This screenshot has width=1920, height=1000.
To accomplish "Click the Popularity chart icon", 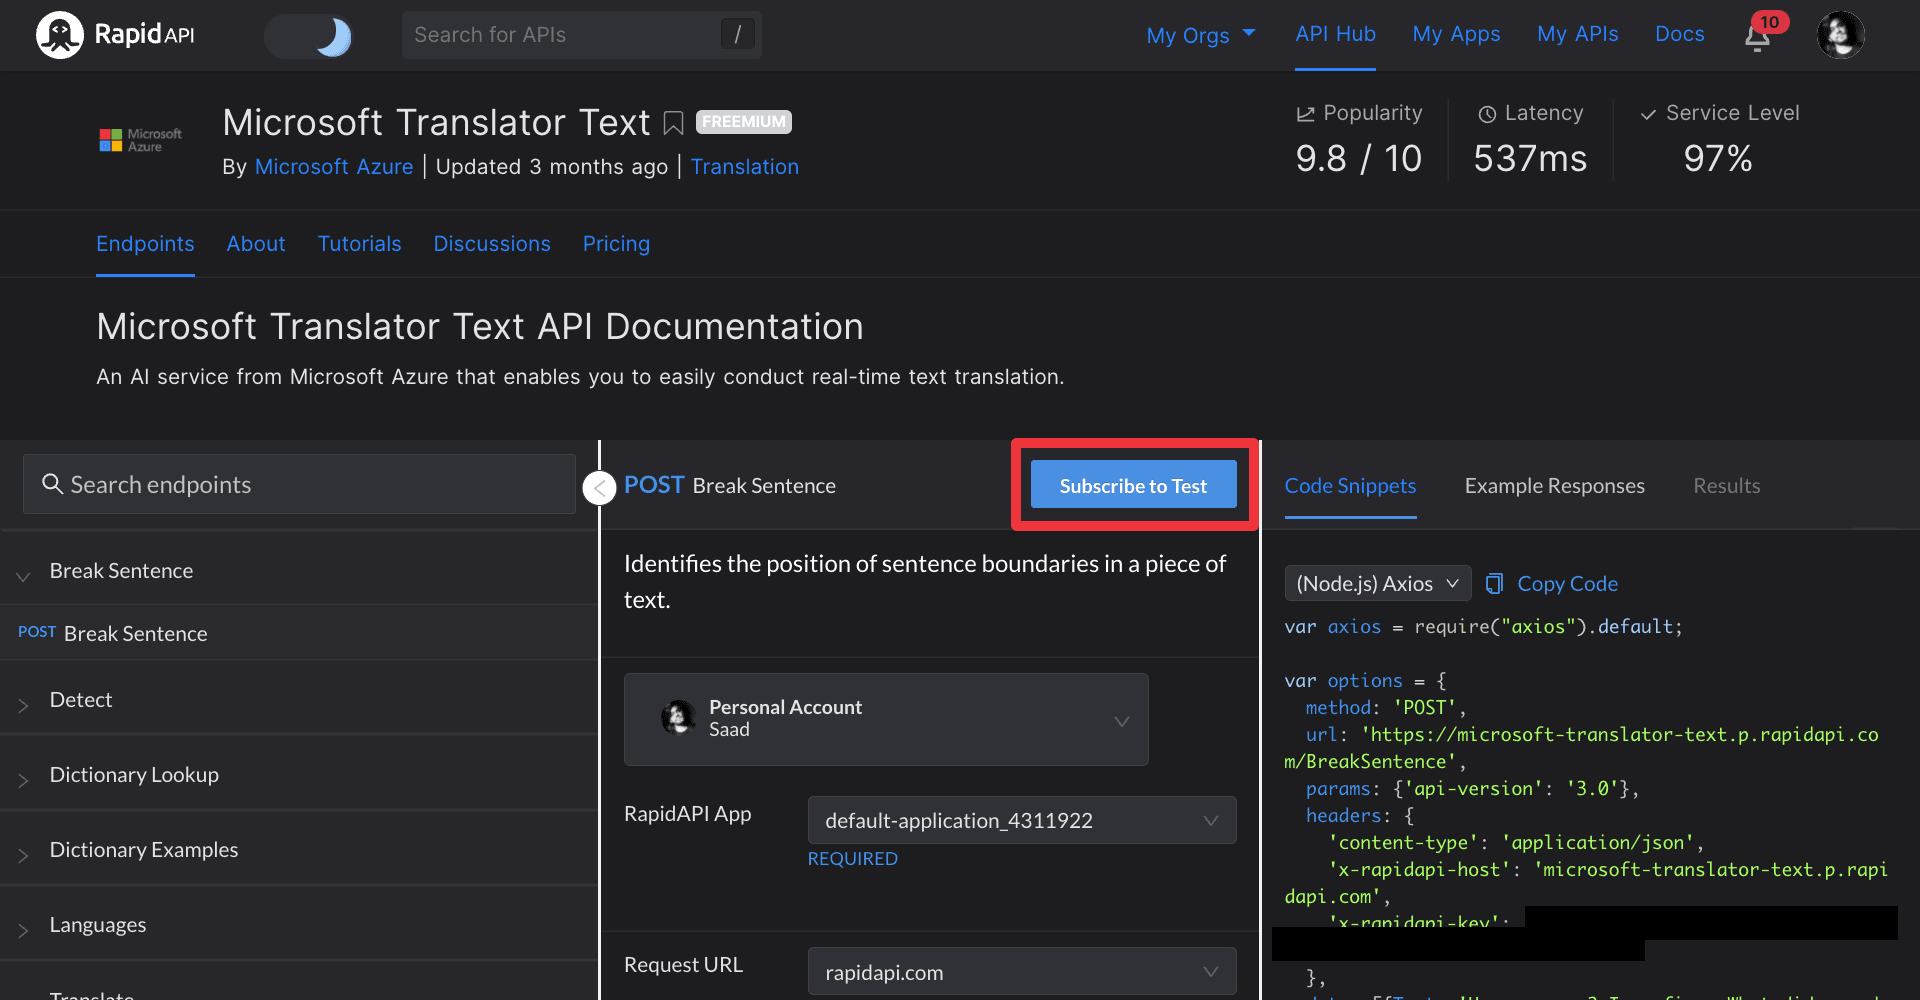I will point(1305,114).
